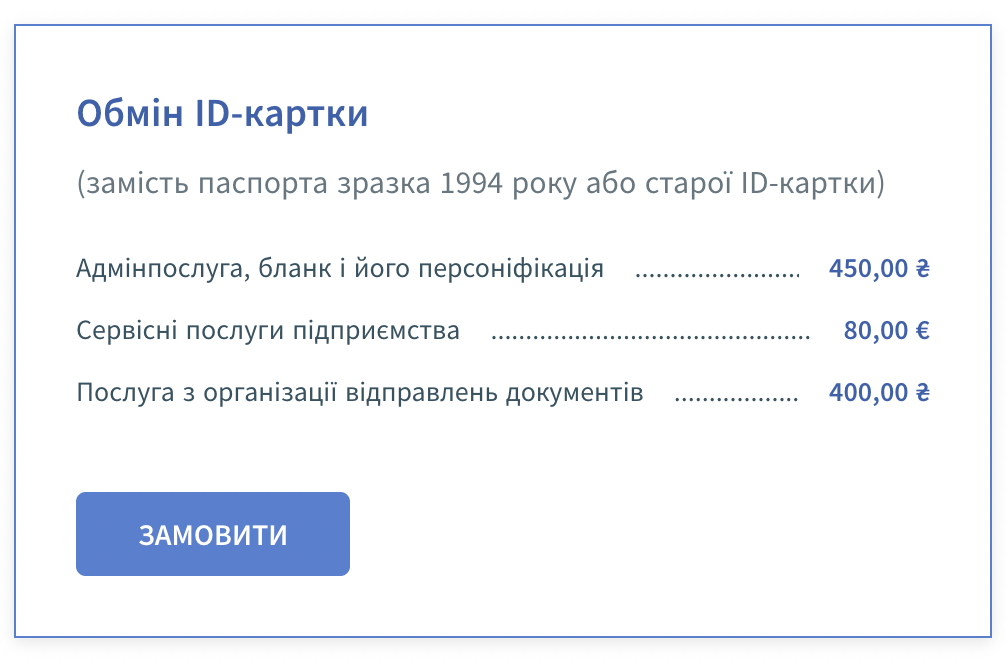Click the subtitle about the 1994 passport
1006x660 pixels.
481,183
